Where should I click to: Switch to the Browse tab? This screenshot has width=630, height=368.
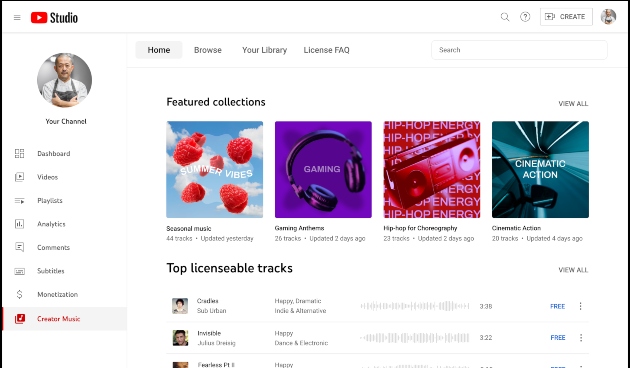[x=208, y=50]
